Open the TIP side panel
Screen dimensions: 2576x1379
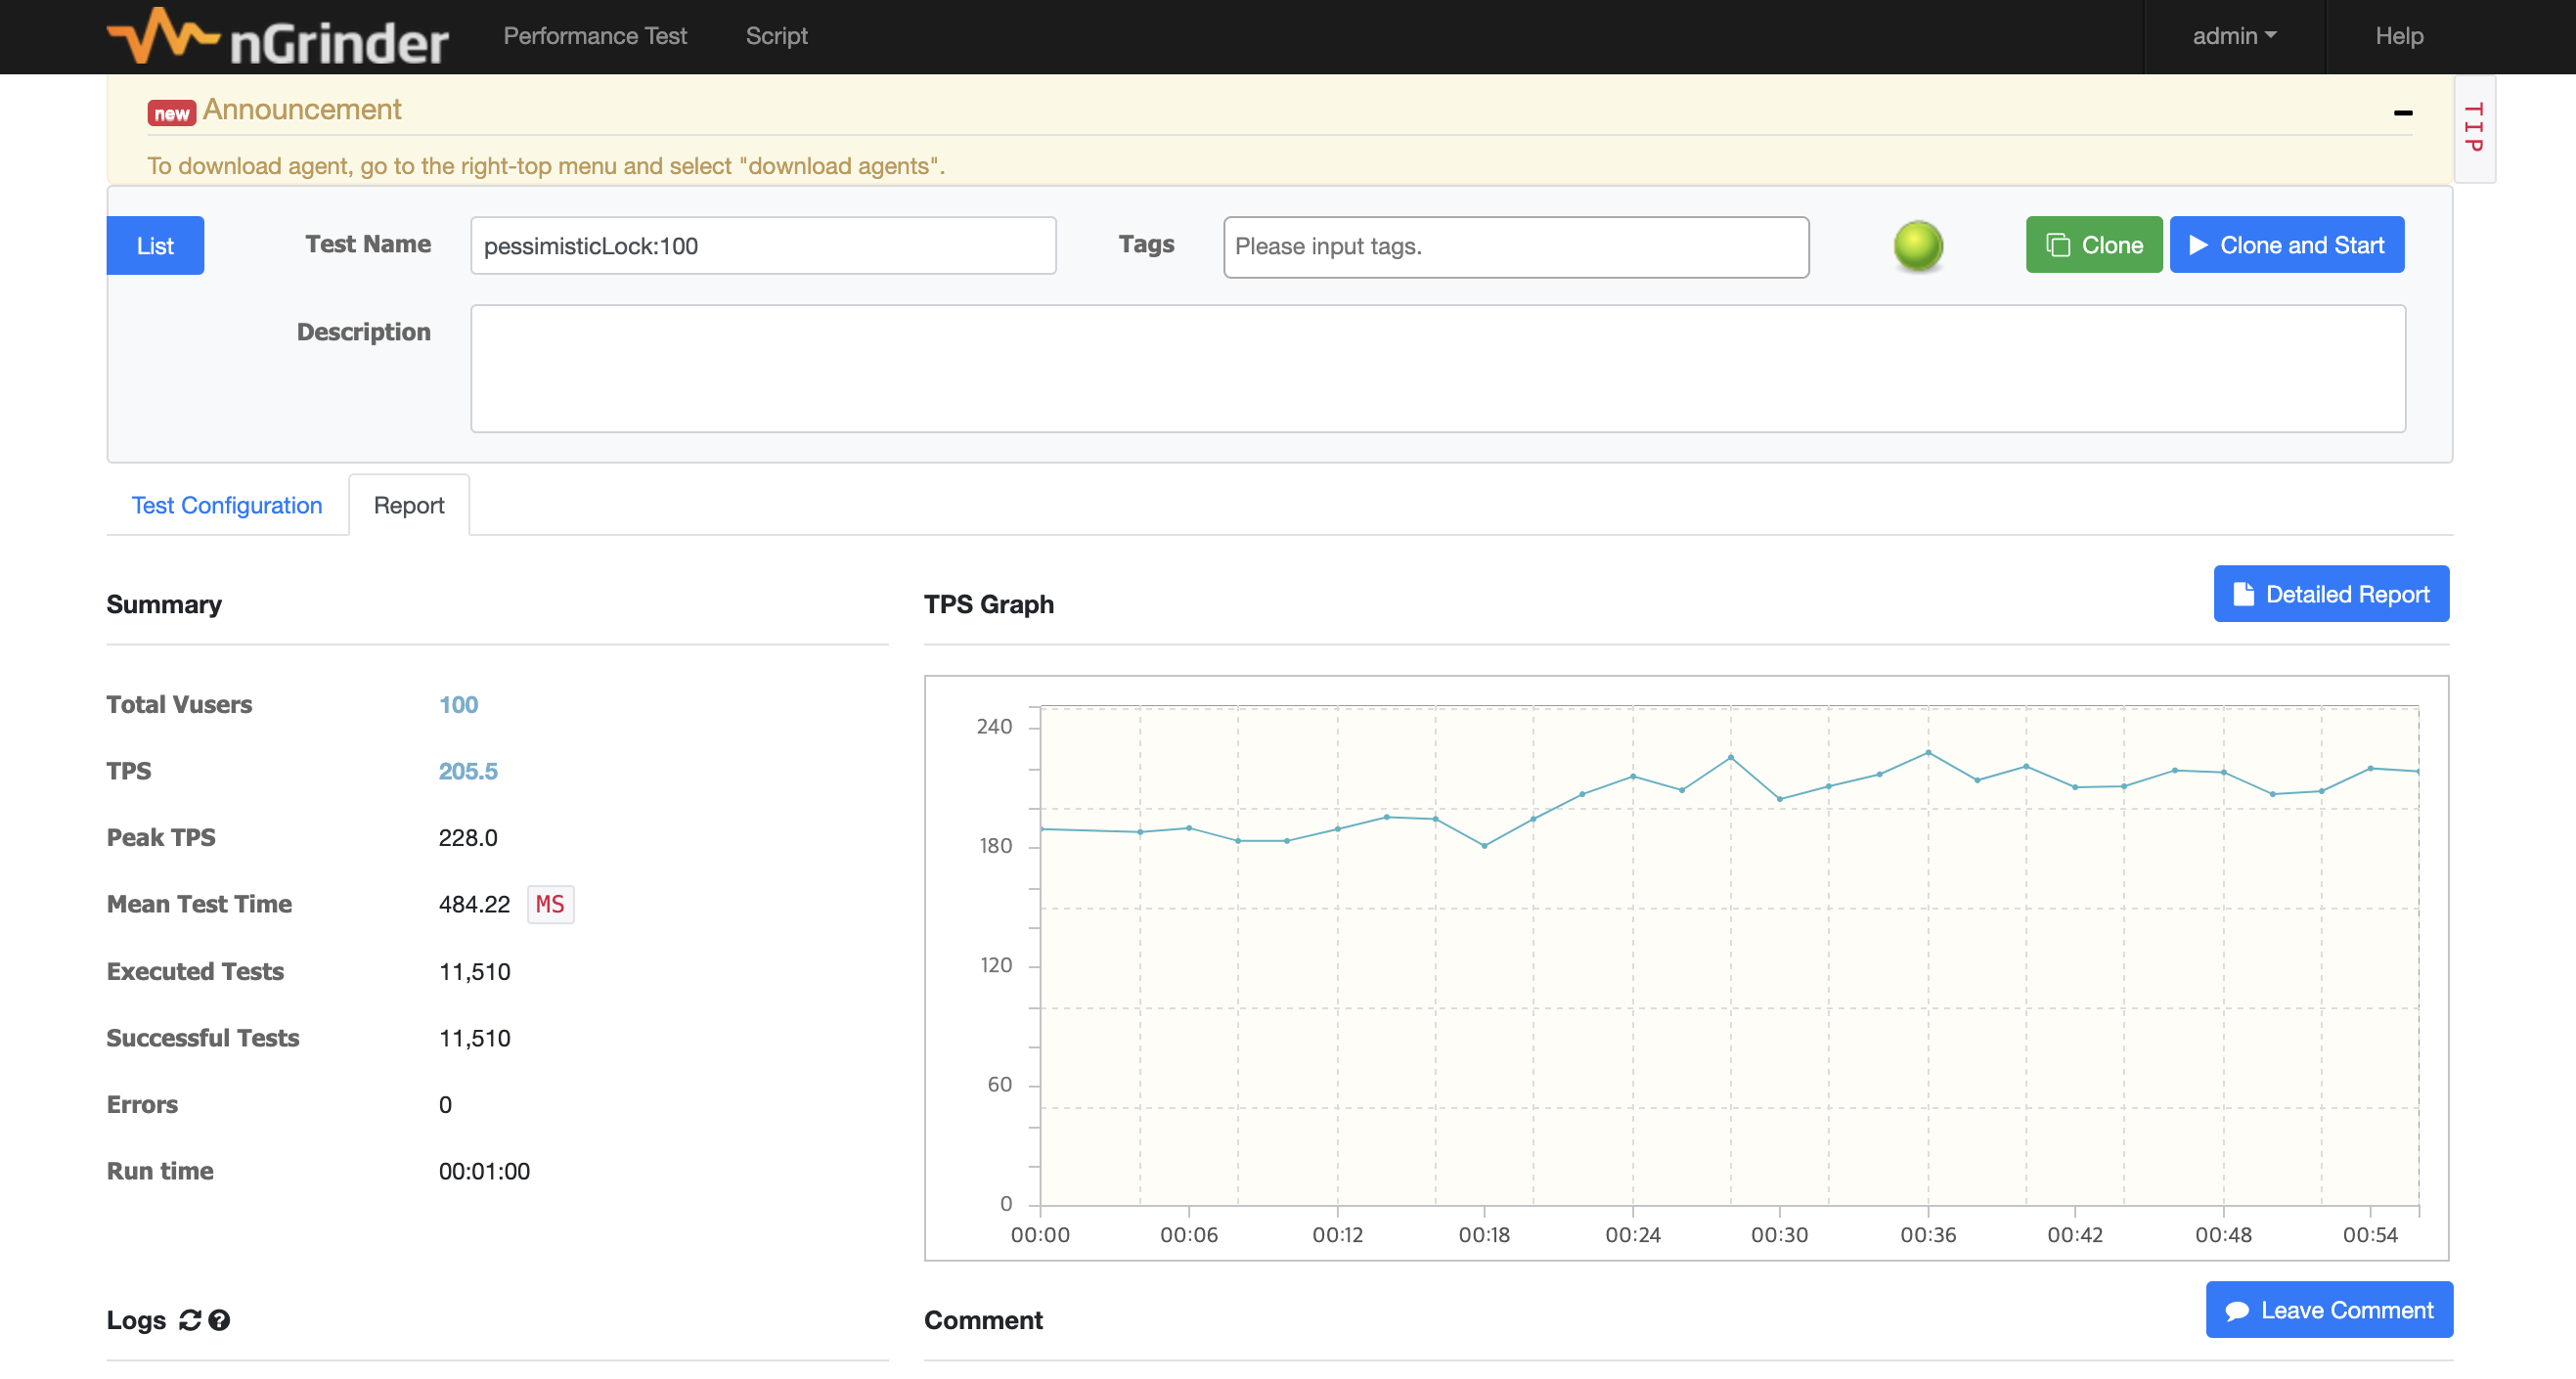(x=2473, y=128)
